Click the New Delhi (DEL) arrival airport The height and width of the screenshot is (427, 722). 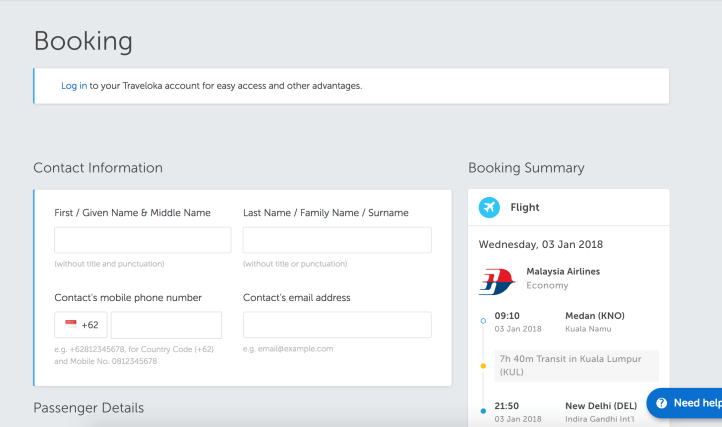tap(601, 405)
